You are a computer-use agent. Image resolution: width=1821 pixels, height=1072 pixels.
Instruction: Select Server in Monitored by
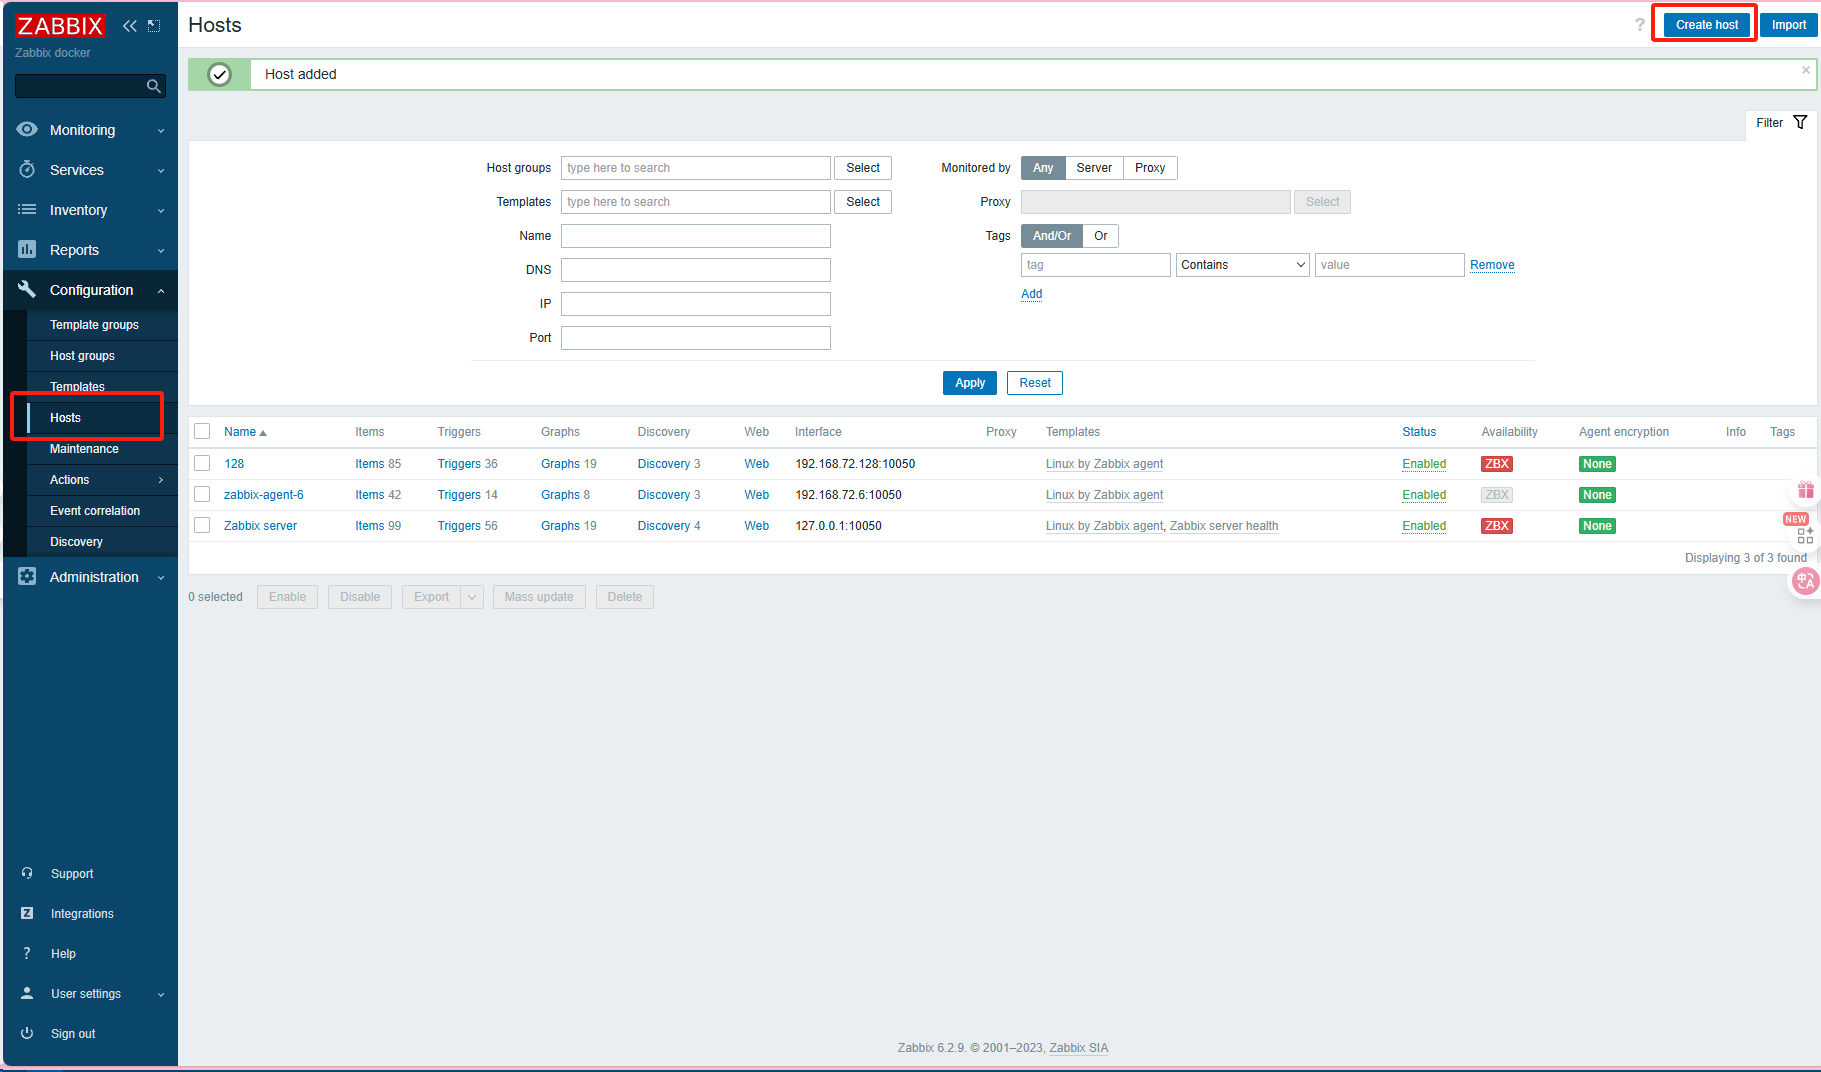[x=1094, y=168]
